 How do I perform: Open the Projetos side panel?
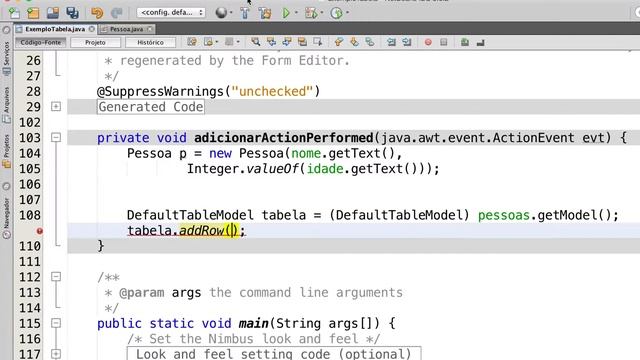[6, 151]
